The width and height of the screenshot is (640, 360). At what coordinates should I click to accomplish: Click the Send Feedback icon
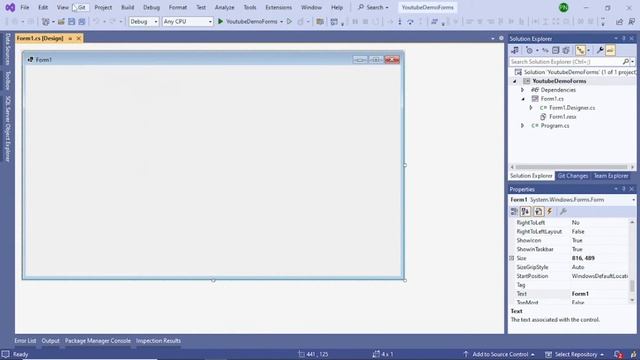(x=631, y=22)
